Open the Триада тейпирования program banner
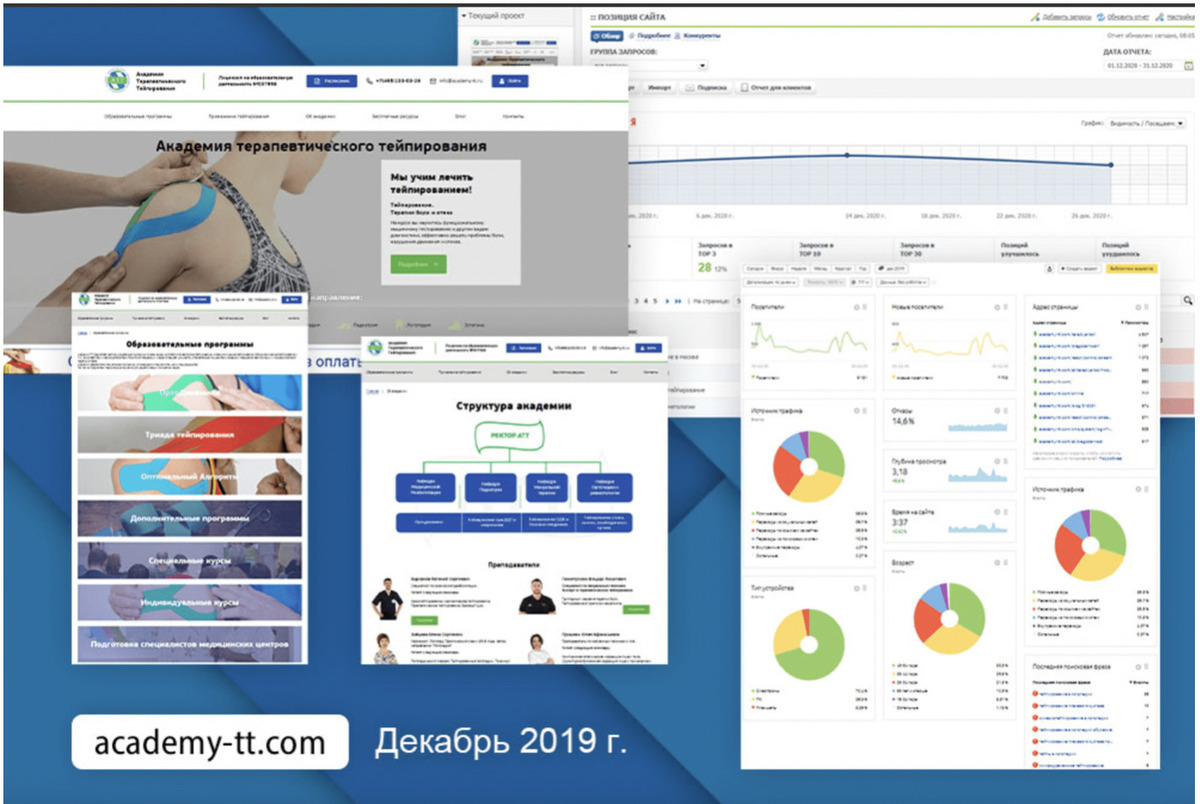This screenshot has width=1200, height=804. click(190, 435)
